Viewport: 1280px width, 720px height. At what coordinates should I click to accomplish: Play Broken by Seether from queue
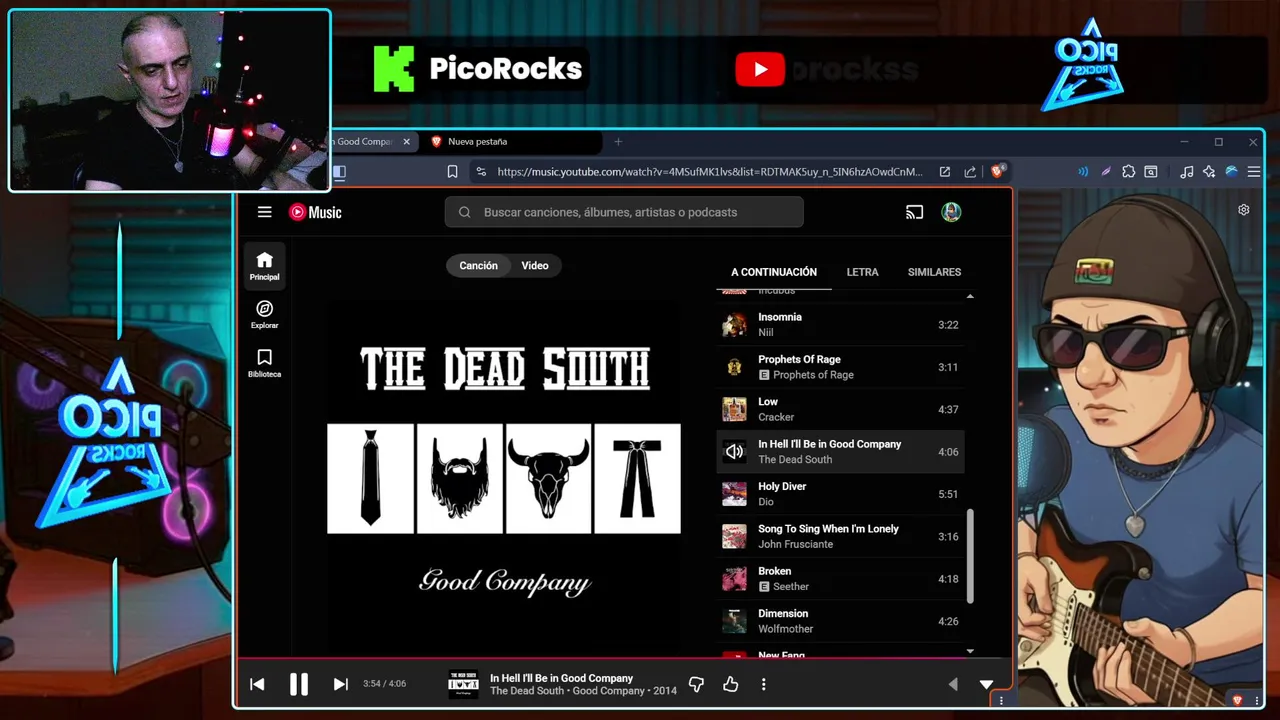pyautogui.click(x=841, y=579)
